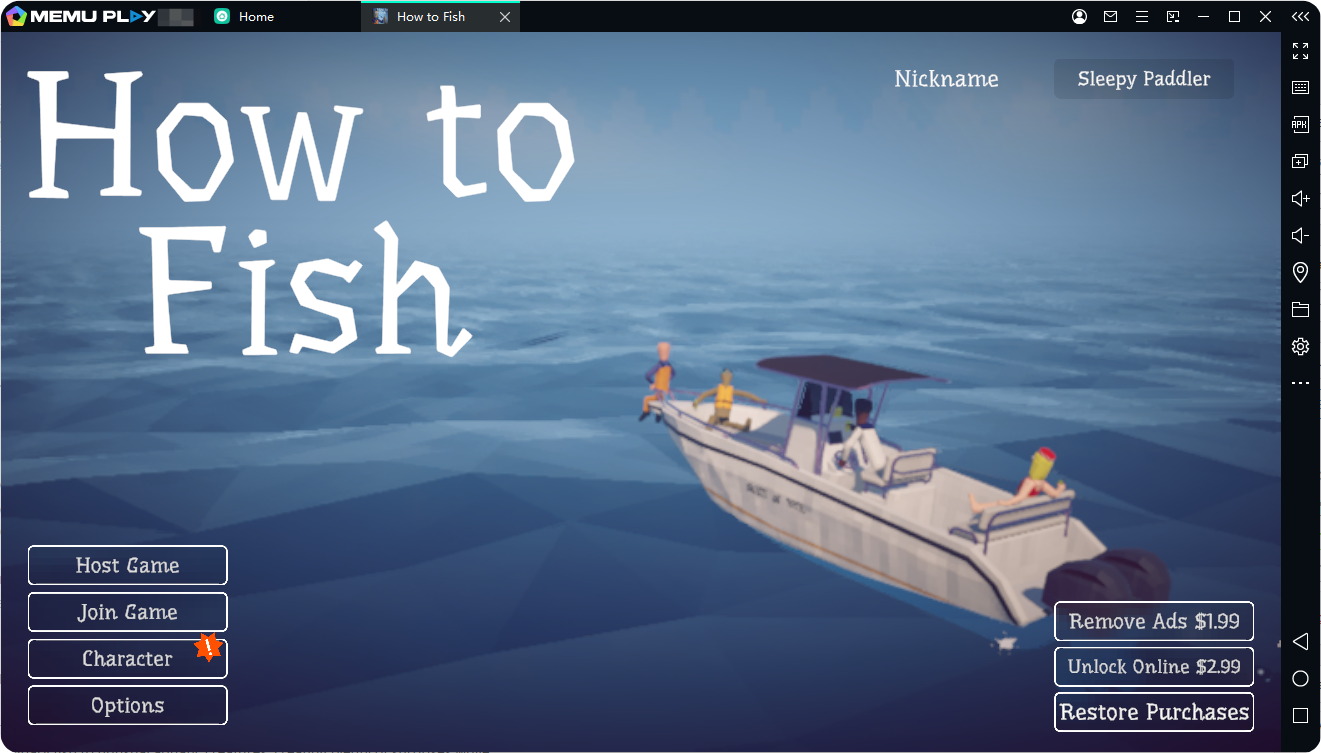Viewport: 1321px width, 753px height.
Task: Click the Host Game button
Action: coord(127,565)
